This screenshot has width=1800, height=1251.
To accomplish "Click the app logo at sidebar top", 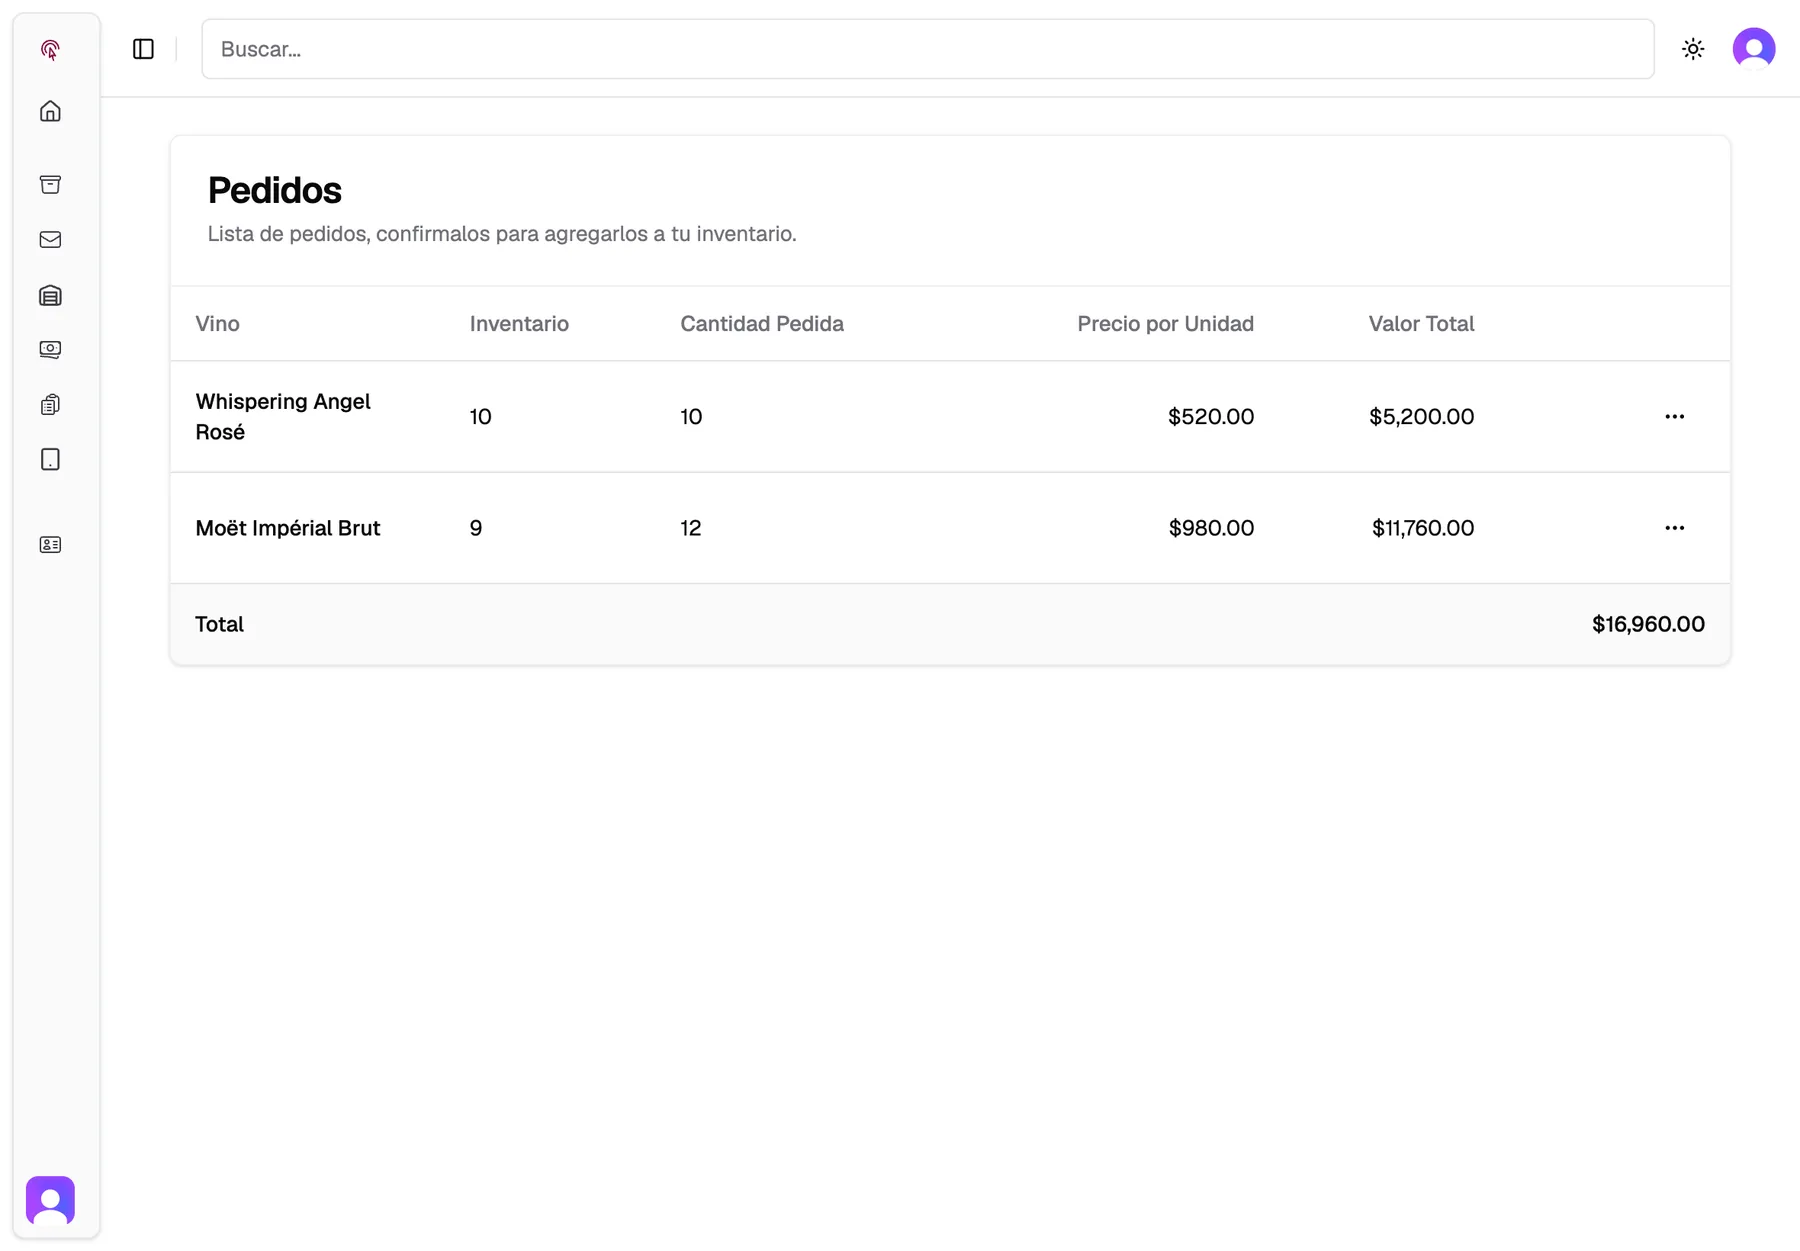I will point(50,49).
